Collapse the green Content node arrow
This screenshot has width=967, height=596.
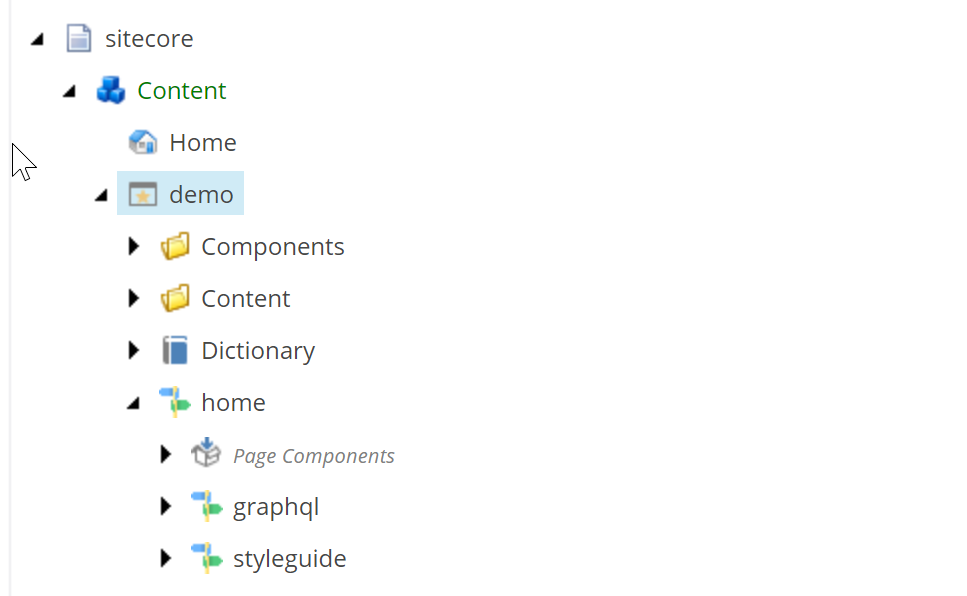[69, 92]
